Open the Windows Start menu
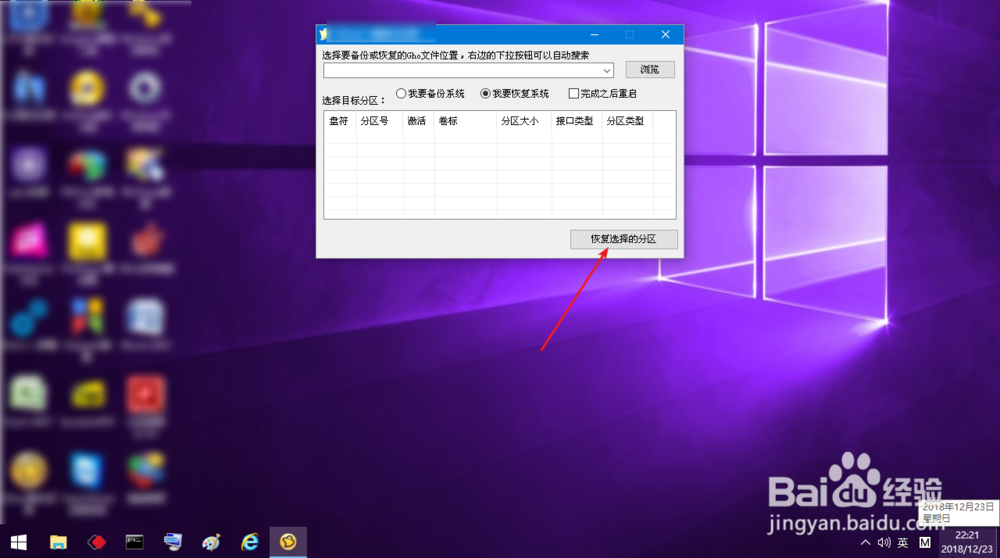Screen dimensions: 1000x558 click(18, 543)
